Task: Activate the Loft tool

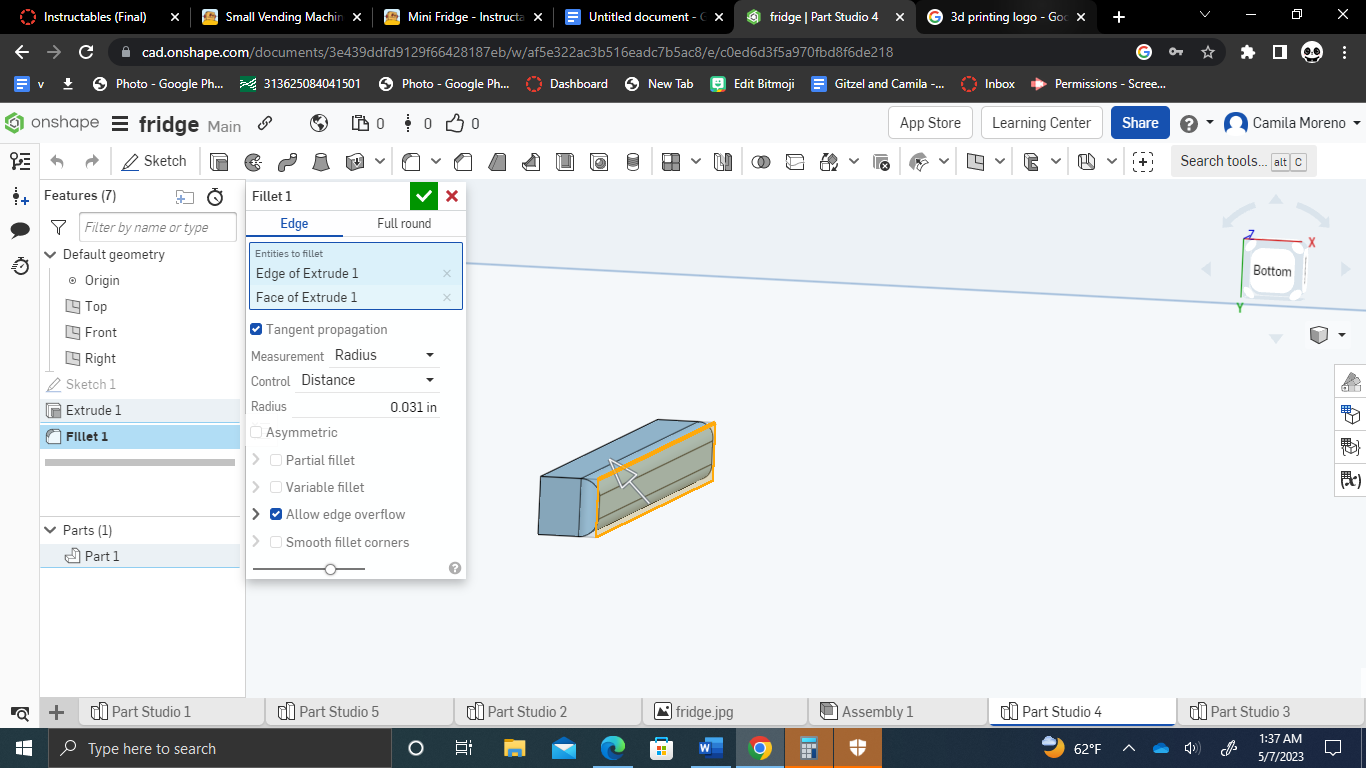Action: coord(321,161)
